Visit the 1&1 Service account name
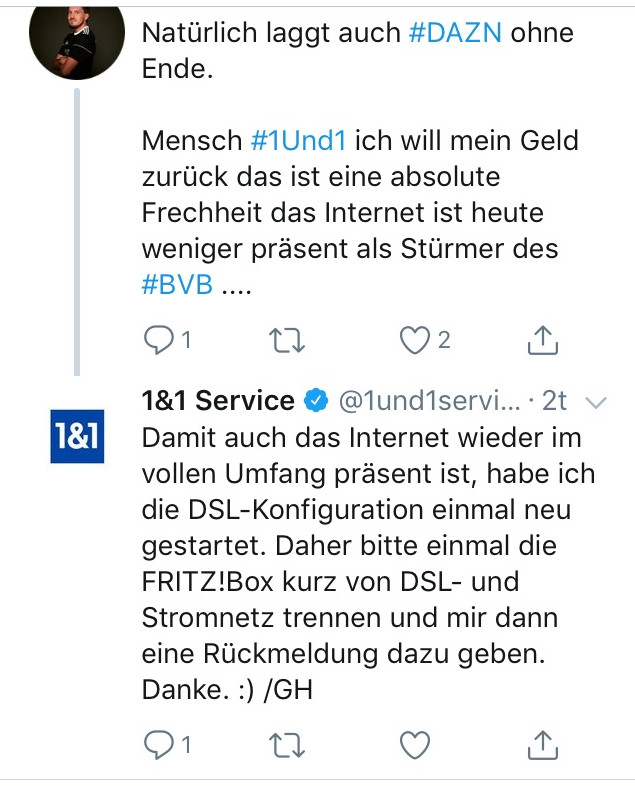This screenshot has height=786, width=635. coord(218,402)
